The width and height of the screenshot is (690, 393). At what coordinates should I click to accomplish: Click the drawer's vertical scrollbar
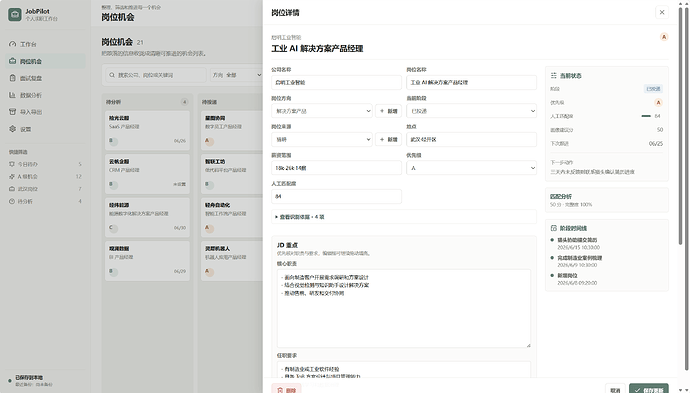[x=681, y=125]
